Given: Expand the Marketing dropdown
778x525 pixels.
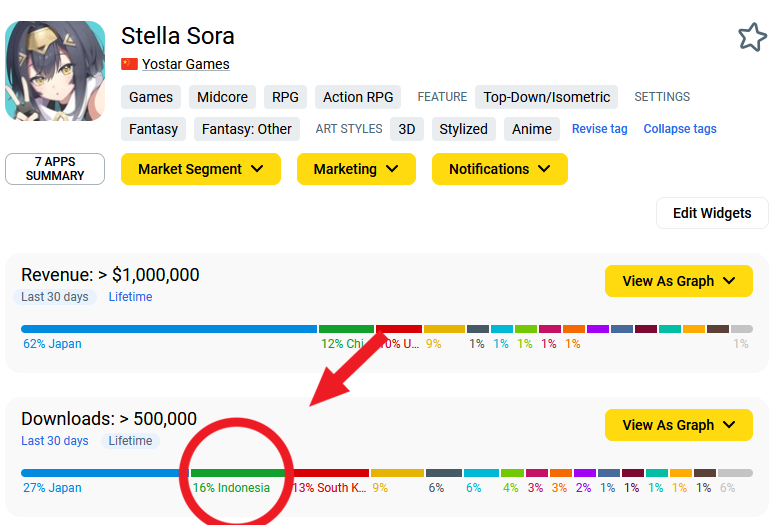Looking at the screenshot, I should 356,169.
